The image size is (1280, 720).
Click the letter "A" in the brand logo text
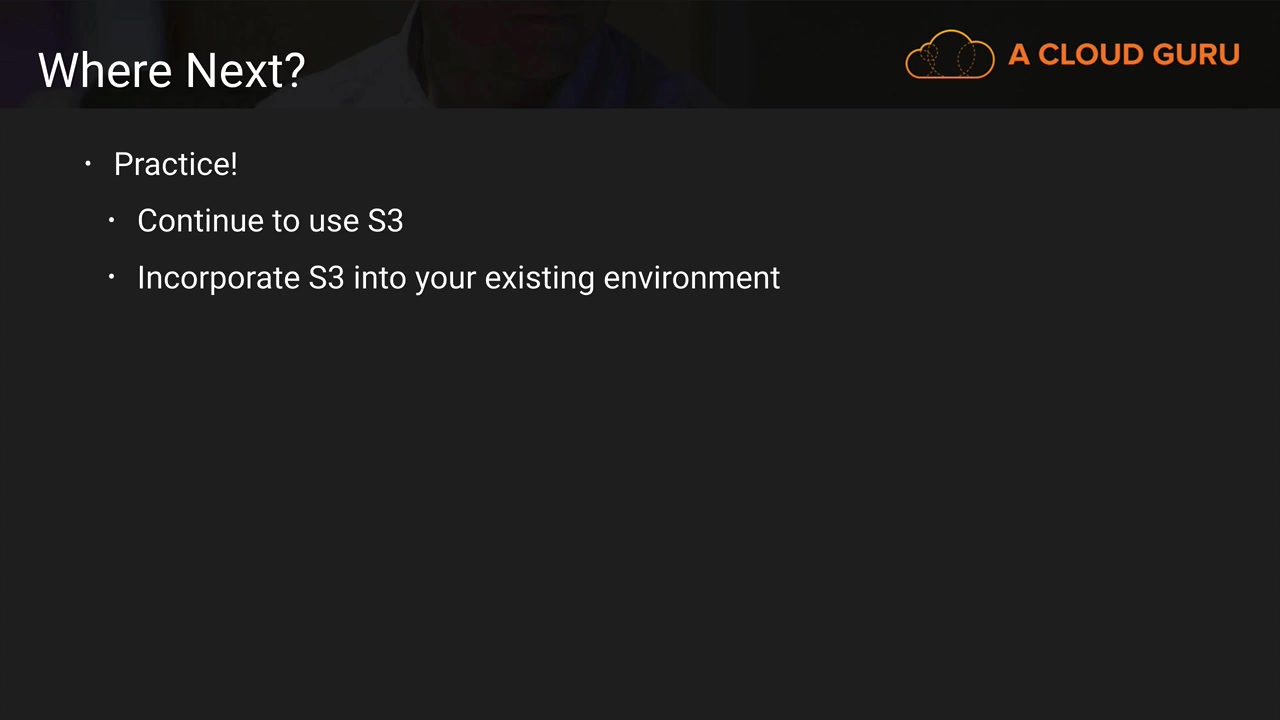[x=1019, y=55]
